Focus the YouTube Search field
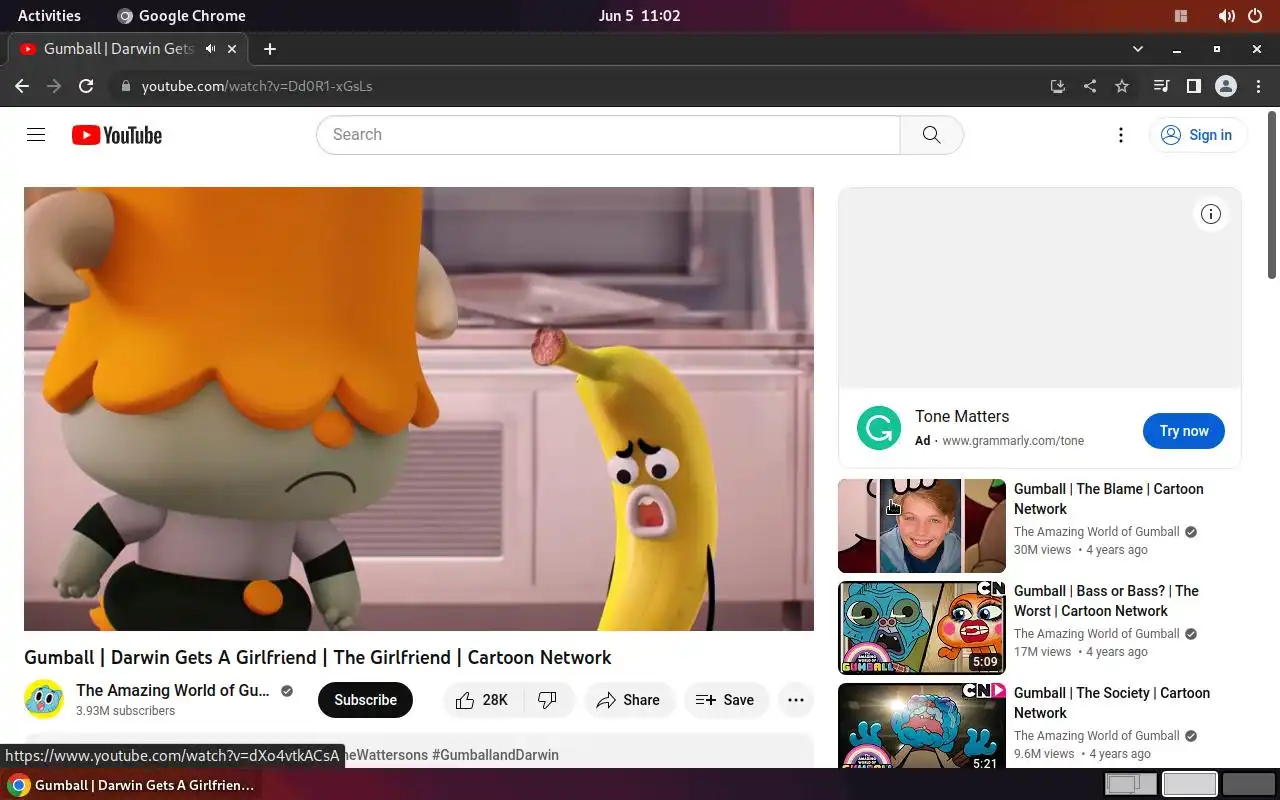 pos(608,135)
